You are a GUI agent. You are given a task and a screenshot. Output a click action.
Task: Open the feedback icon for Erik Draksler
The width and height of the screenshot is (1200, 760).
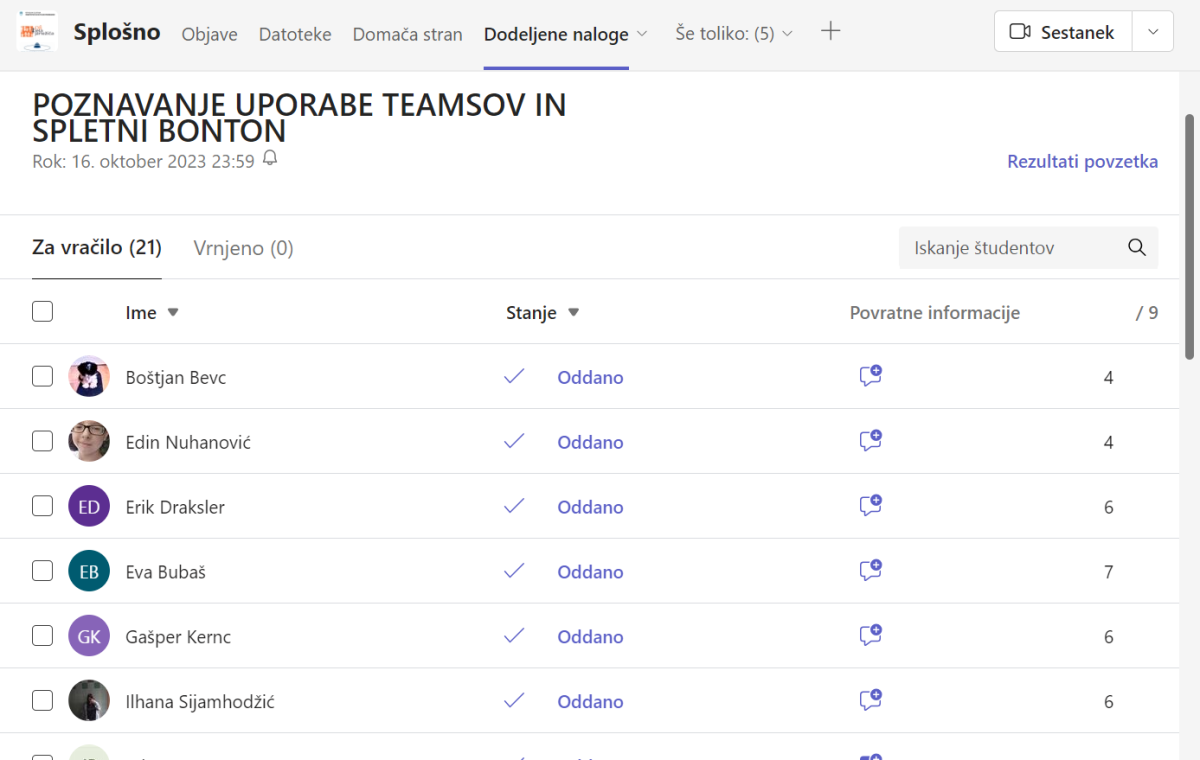(x=870, y=506)
